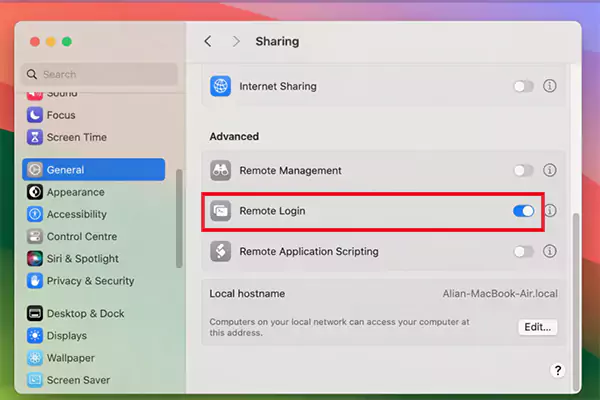Click the Screen Saver icon
The height and width of the screenshot is (400, 600).
(35, 380)
